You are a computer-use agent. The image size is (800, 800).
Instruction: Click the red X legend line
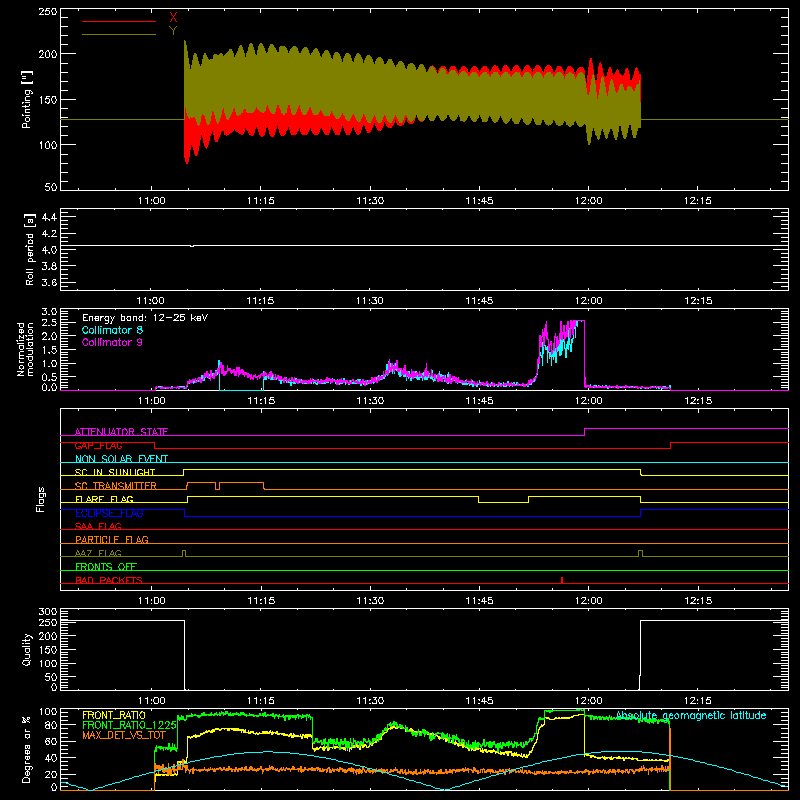[118, 21]
